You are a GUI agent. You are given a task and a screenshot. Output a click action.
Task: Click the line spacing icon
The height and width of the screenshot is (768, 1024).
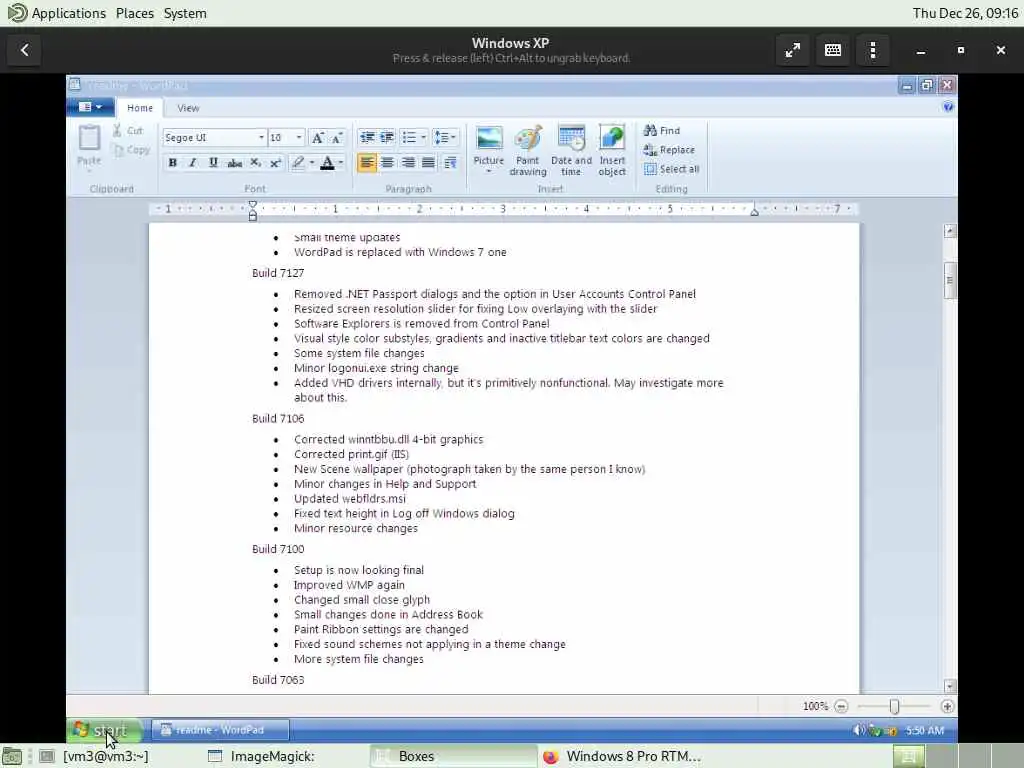(x=442, y=137)
